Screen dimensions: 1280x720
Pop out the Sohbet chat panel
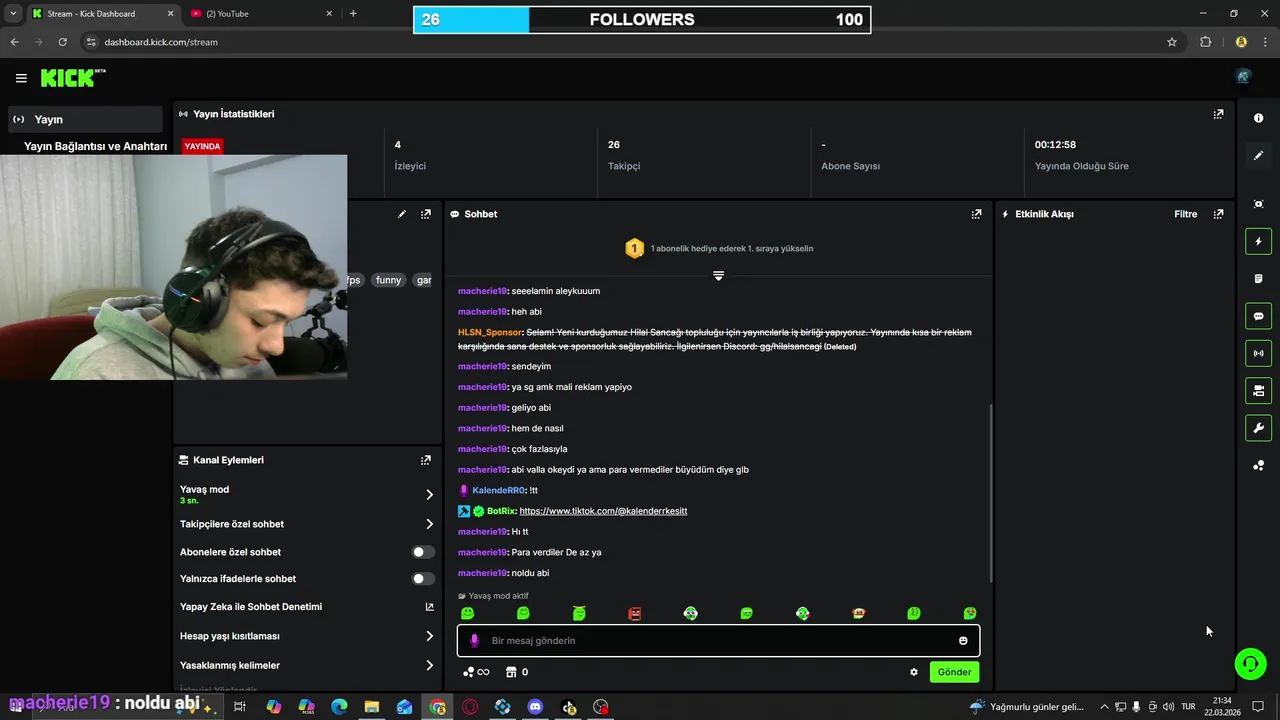coord(976,214)
